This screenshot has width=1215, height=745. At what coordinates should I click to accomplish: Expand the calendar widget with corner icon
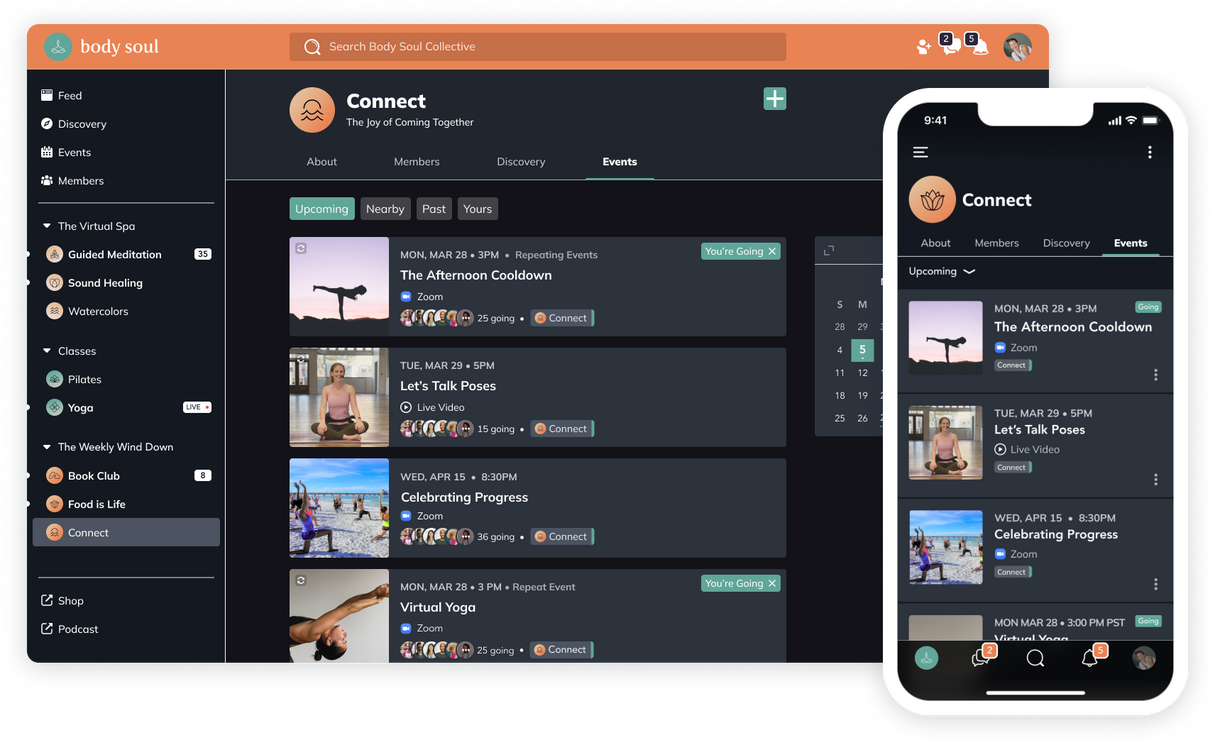click(x=827, y=250)
